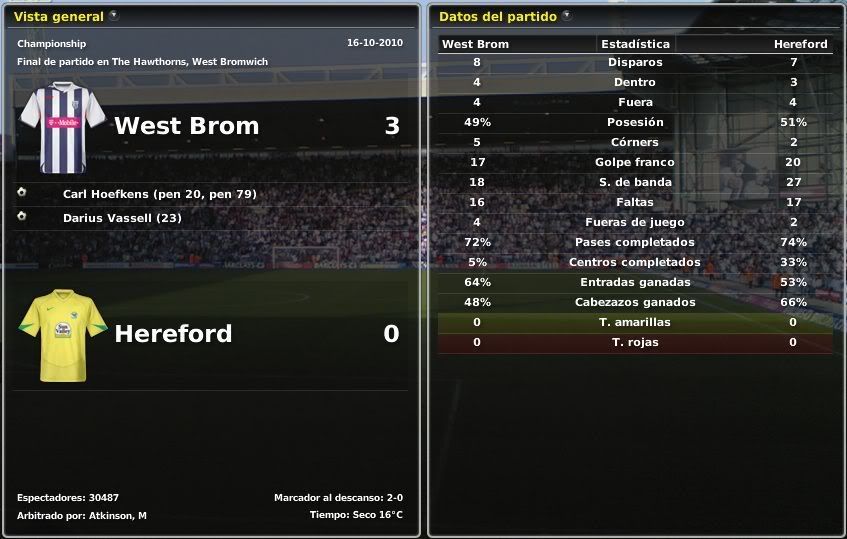Click the West Brom stats column header
847x539 pixels.
point(475,44)
